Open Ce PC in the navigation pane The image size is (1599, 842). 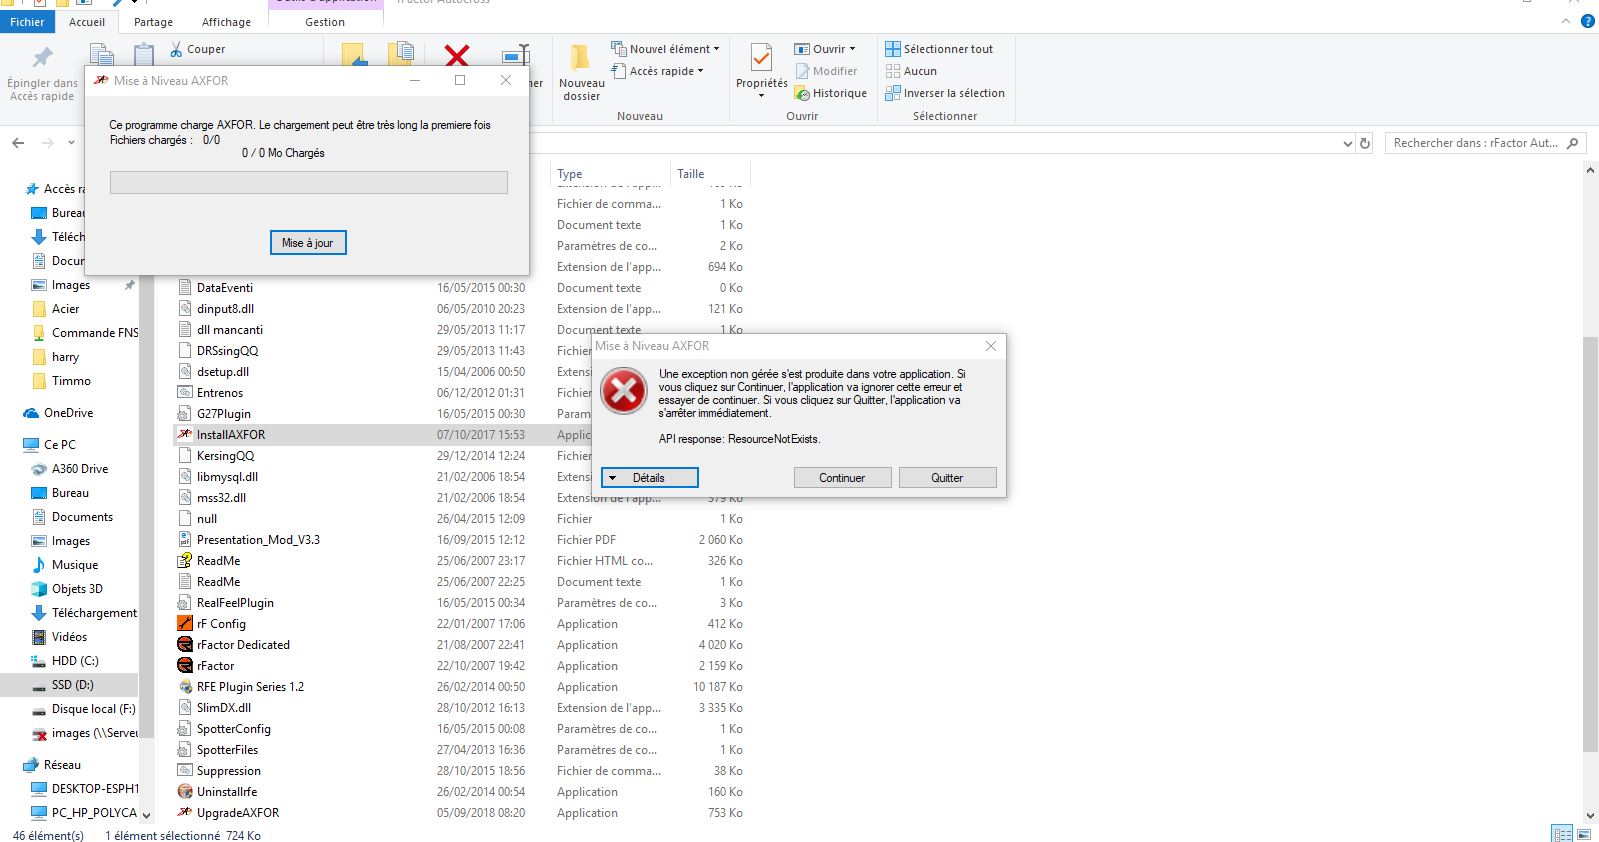60,445
